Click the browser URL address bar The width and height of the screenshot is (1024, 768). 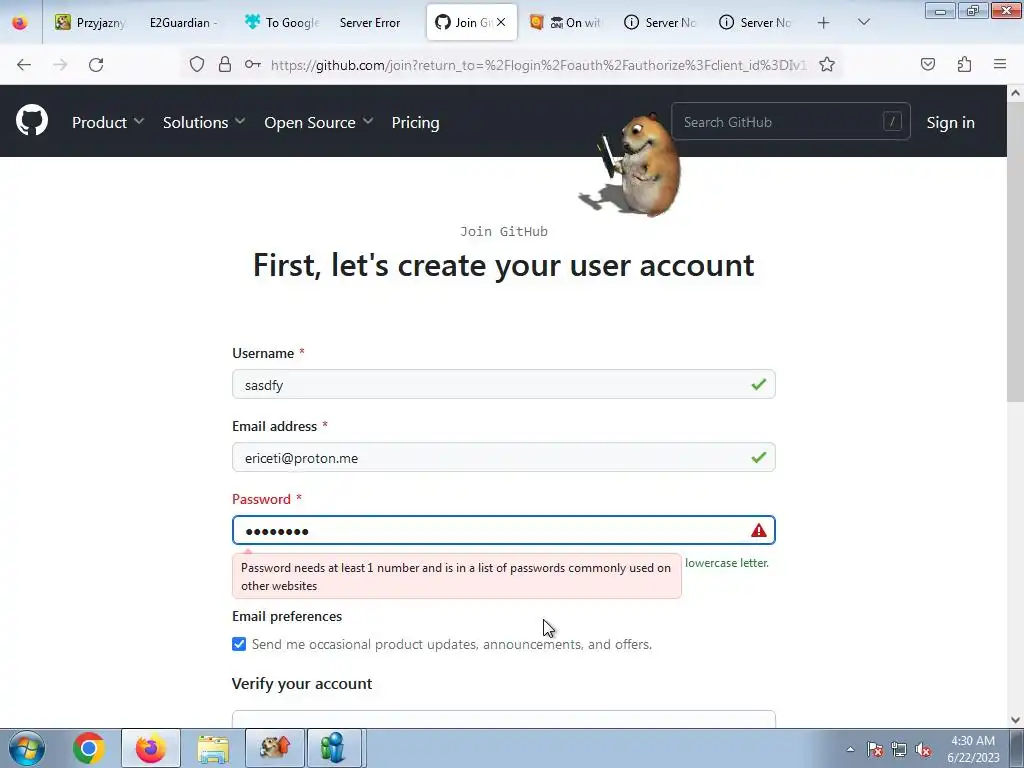537,65
